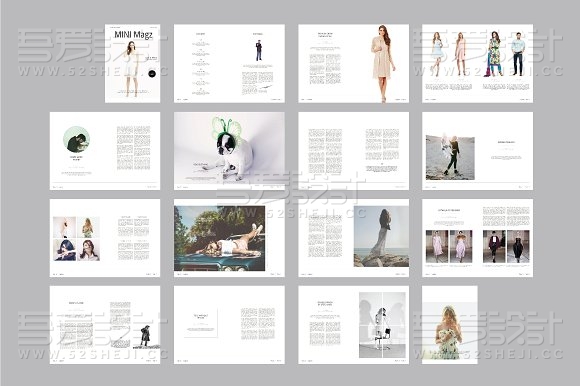Select the dog with butterfly wings spread
The width and height of the screenshot is (580, 386).
229,151
